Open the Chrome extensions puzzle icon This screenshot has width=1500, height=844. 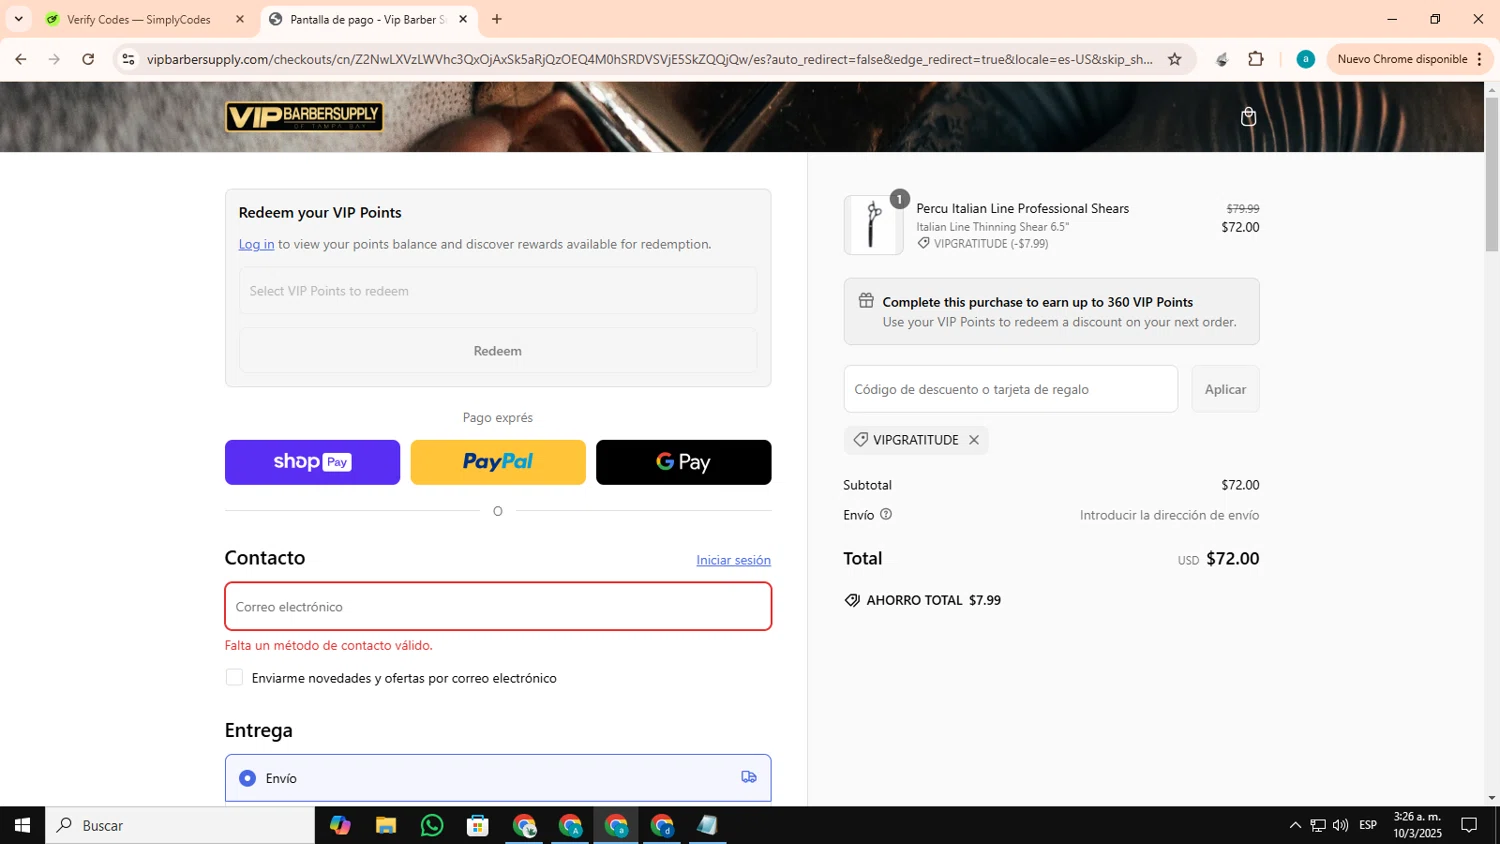coord(1256,59)
